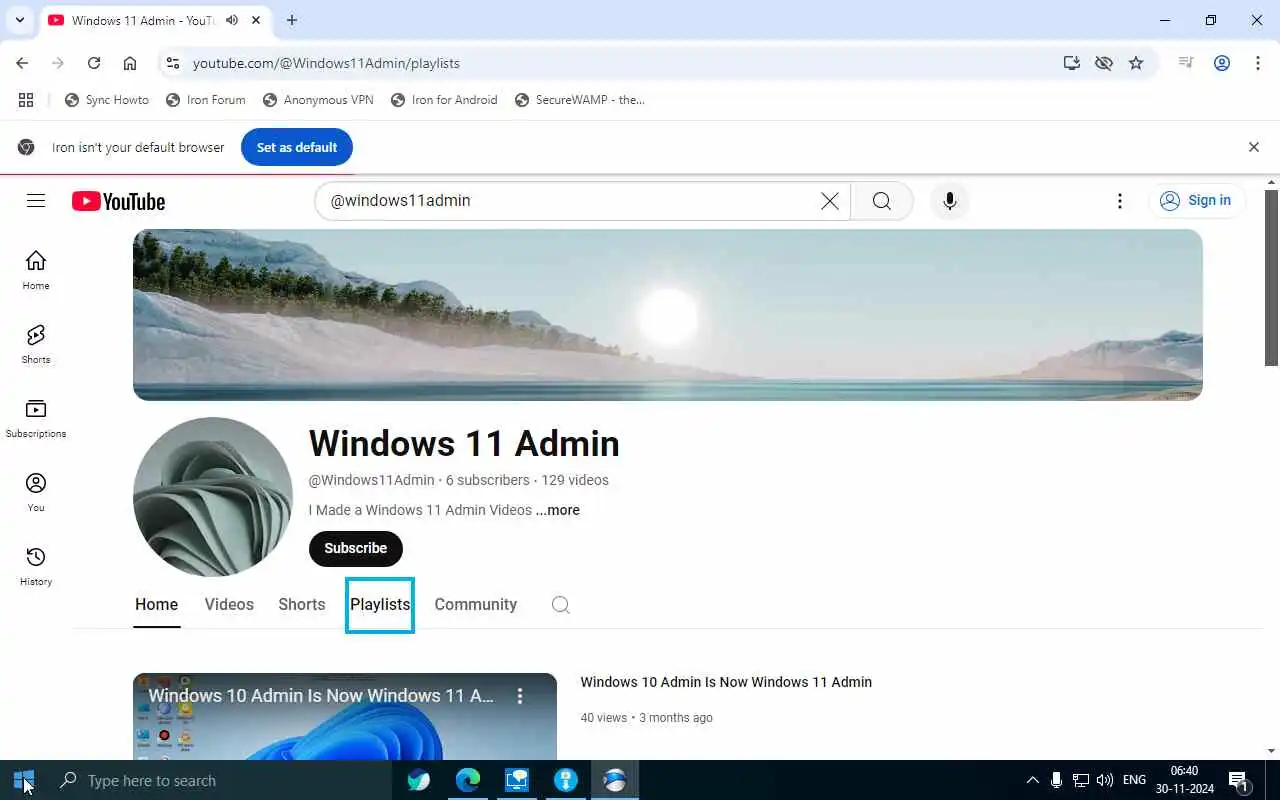1280x800 pixels.
Task: Bookmark this page with star icon
Action: coord(1136,63)
